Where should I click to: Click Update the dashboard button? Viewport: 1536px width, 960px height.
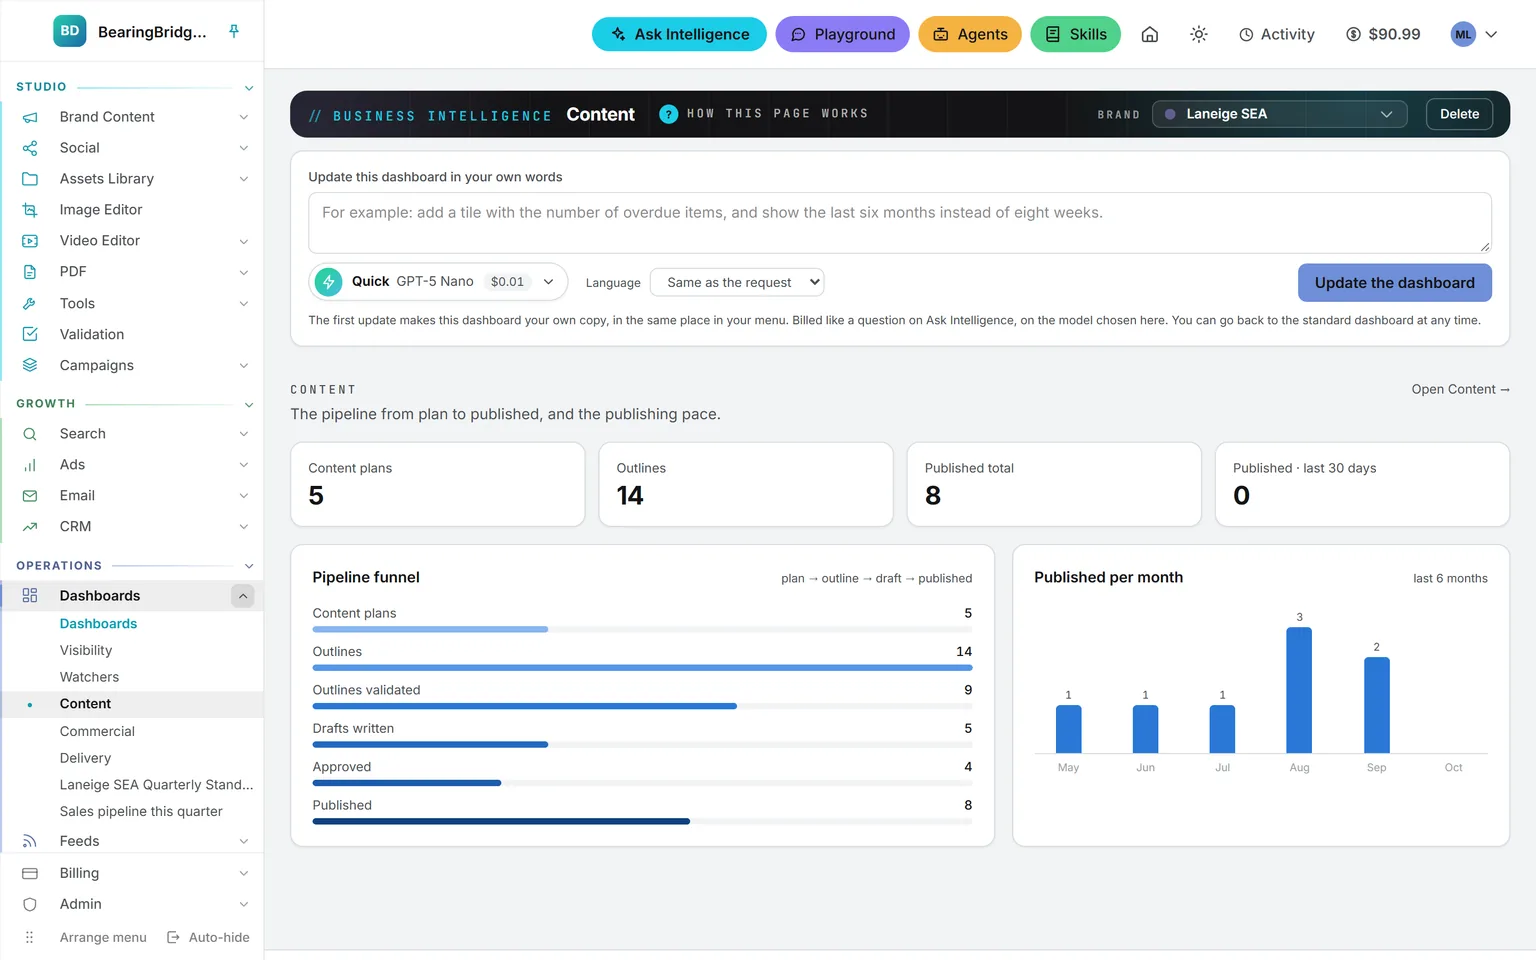[x=1394, y=283]
